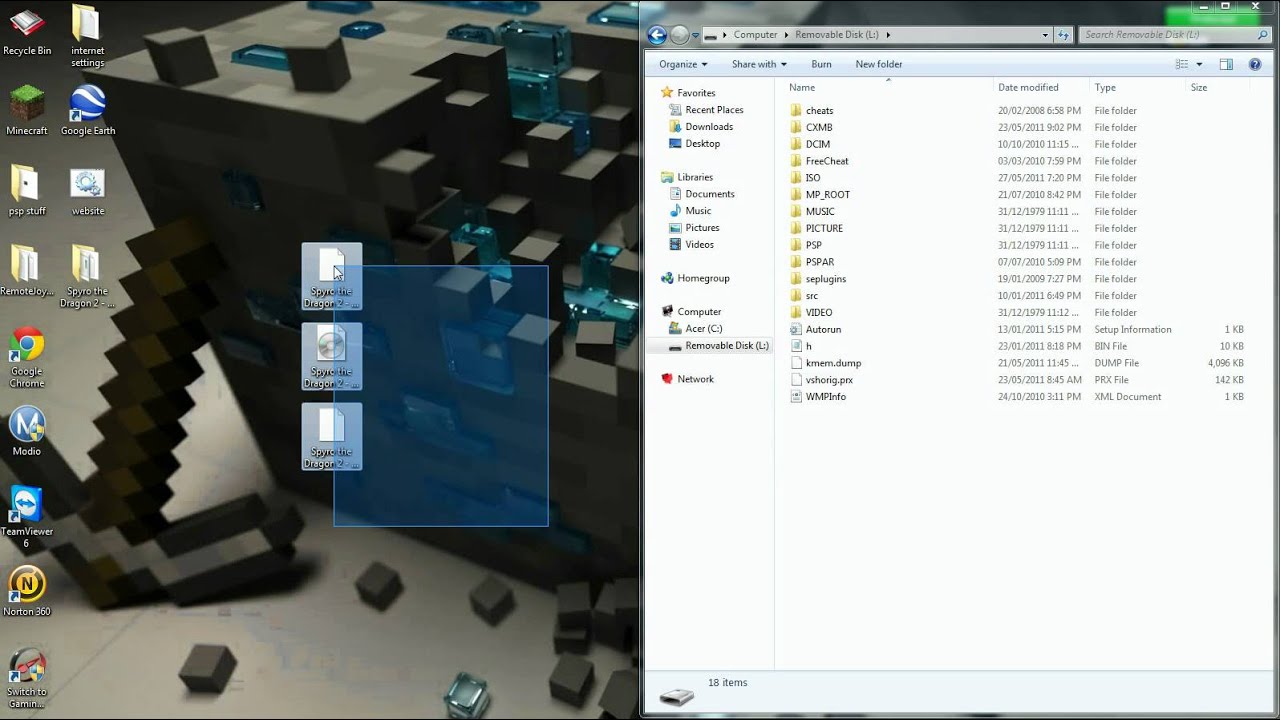Select the WMPInfo XML document icon
Screen dimensions: 1280x720
tap(796, 397)
